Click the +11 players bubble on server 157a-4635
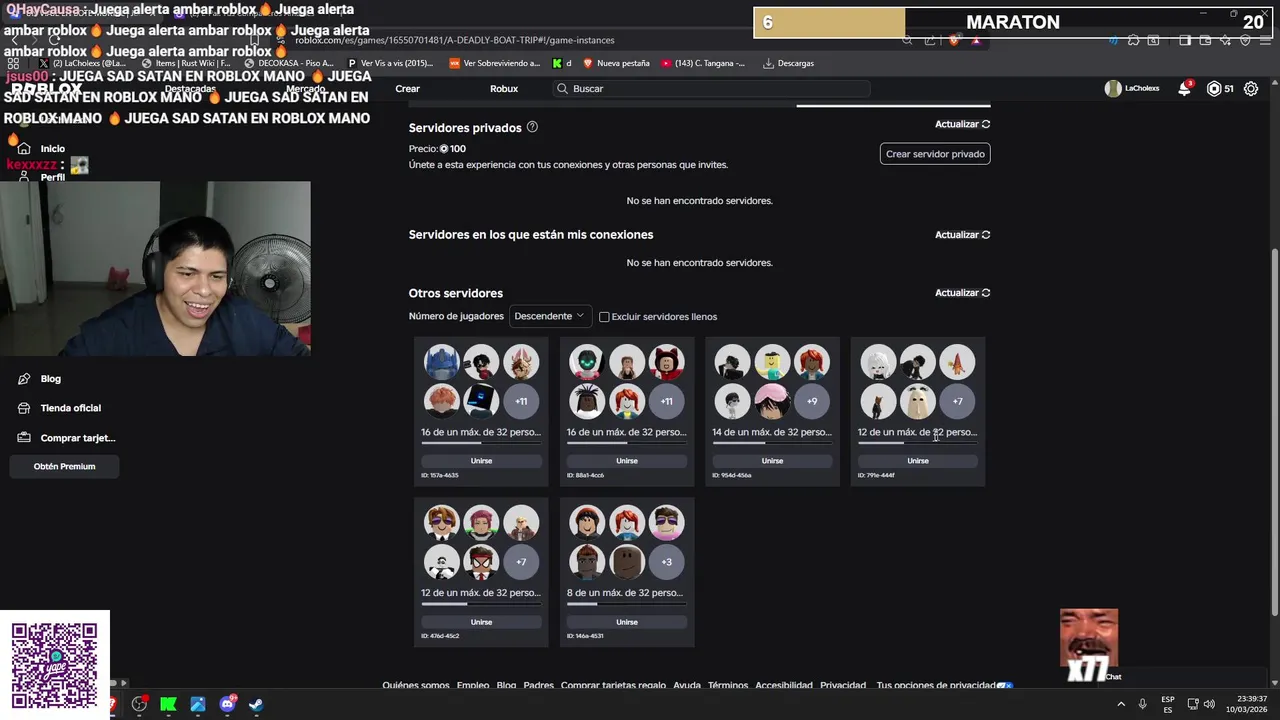The height and width of the screenshot is (720, 1280). [521, 401]
